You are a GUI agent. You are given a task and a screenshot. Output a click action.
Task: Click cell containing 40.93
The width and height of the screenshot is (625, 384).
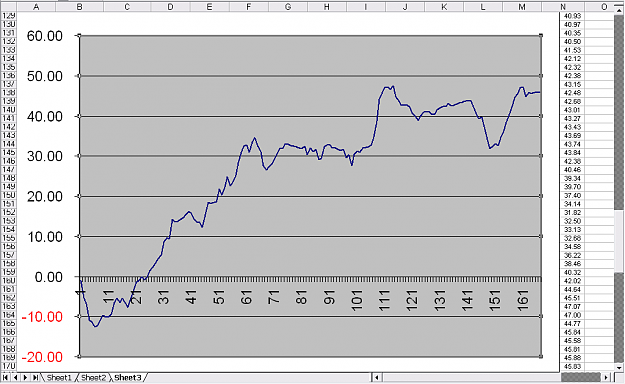(572, 16)
